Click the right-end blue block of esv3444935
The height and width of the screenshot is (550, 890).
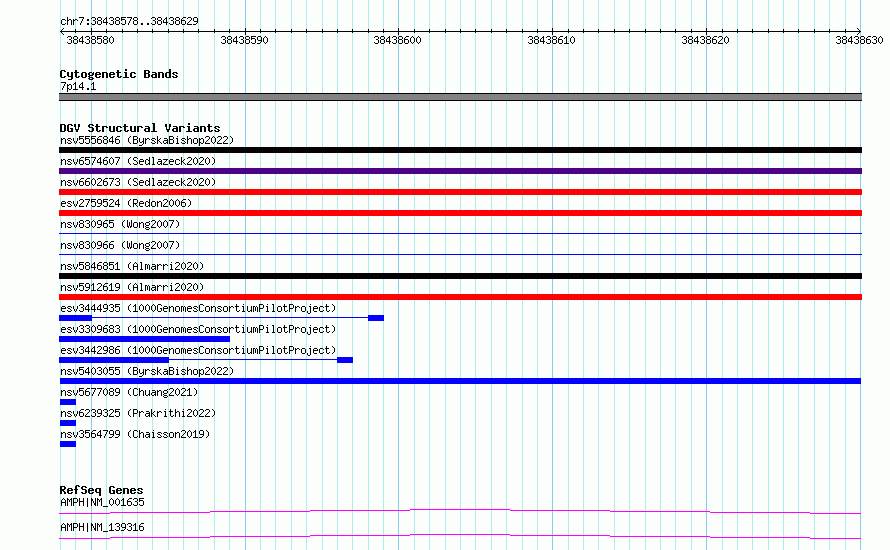click(x=376, y=318)
